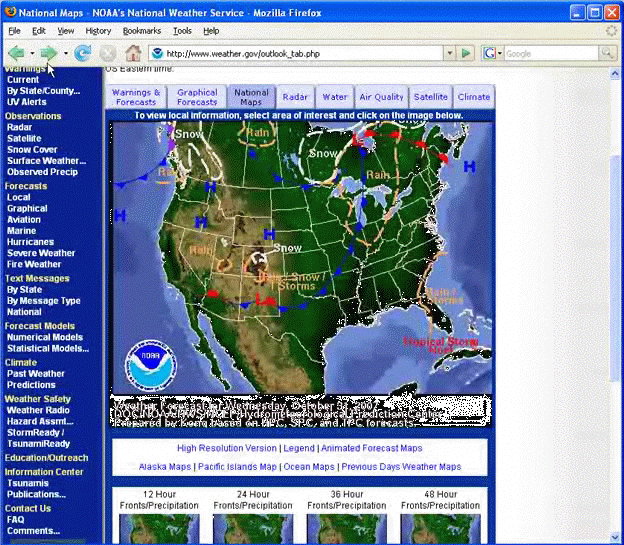Image resolution: width=624 pixels, height=545 pixels.
Task: Click the 24 Hour Fronts/Precipitation thumbnail
Action: click(253, 529)
